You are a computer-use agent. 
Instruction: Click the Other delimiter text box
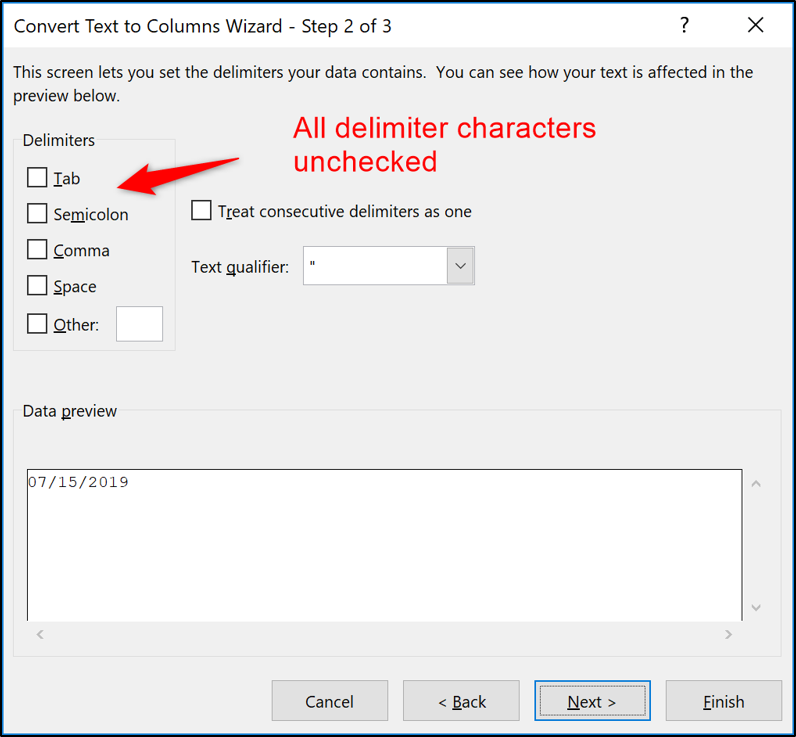tap(139, 324)
